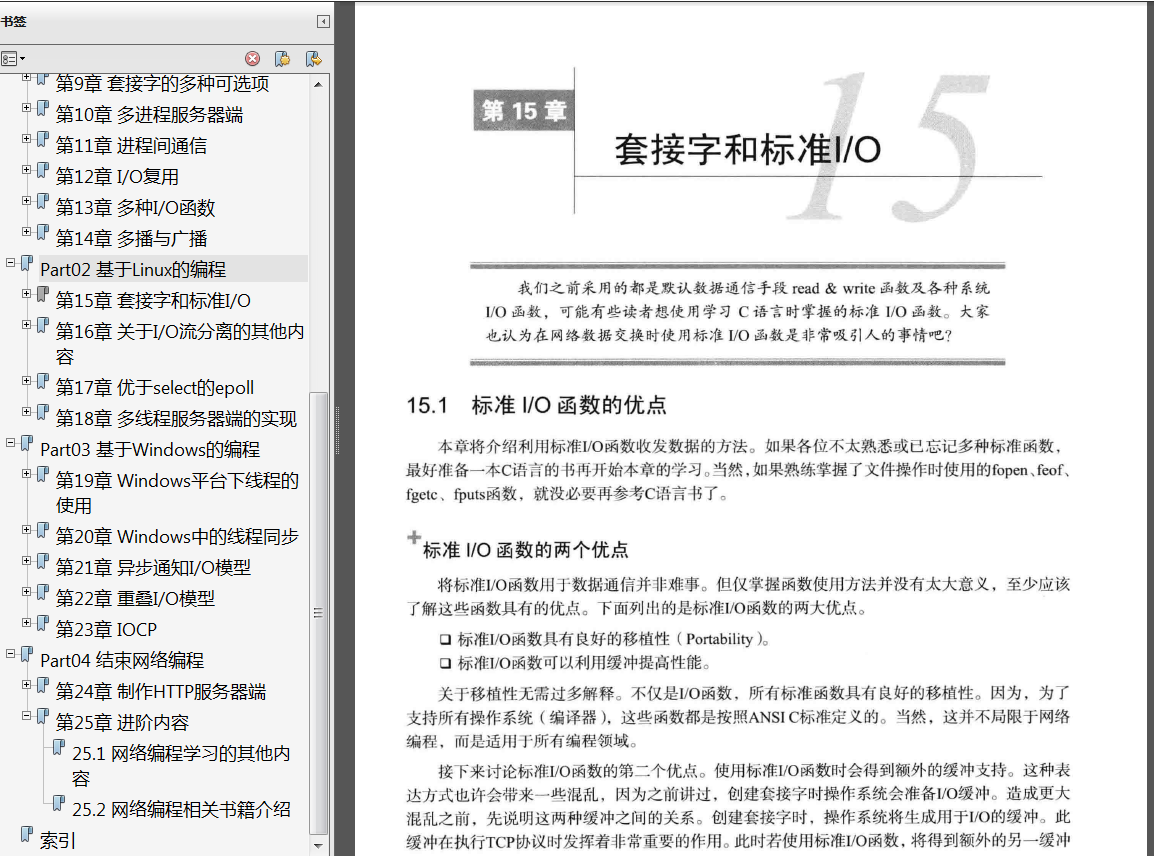The height and width of the screenshot is (856, 1154).
Task: Open the bookmark options dropdown menu
Action: [x=13, y=59]
